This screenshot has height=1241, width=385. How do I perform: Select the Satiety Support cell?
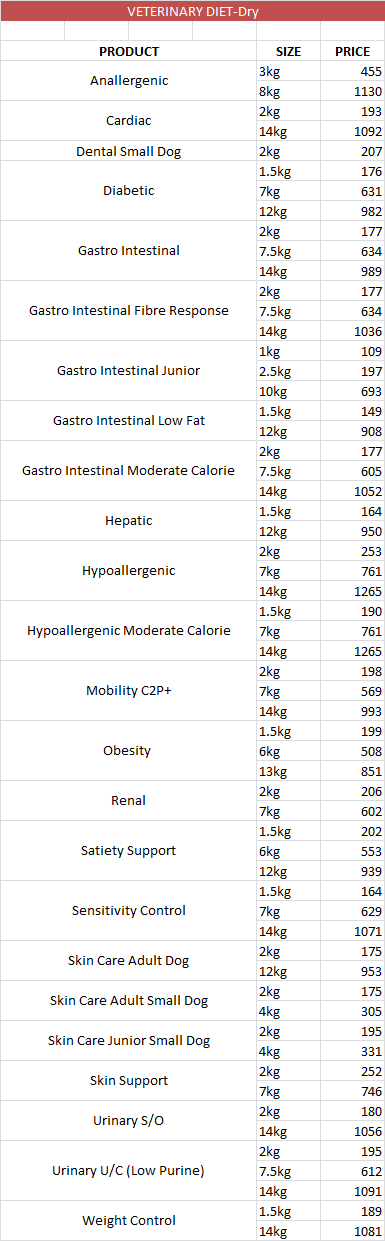(x=128, y=851)
